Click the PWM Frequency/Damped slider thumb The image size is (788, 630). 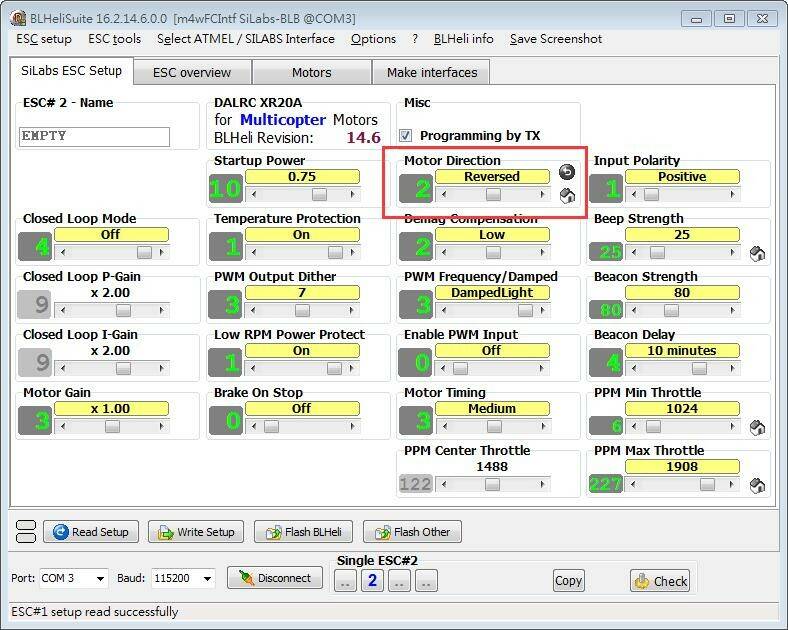click(x=525, y=310)
